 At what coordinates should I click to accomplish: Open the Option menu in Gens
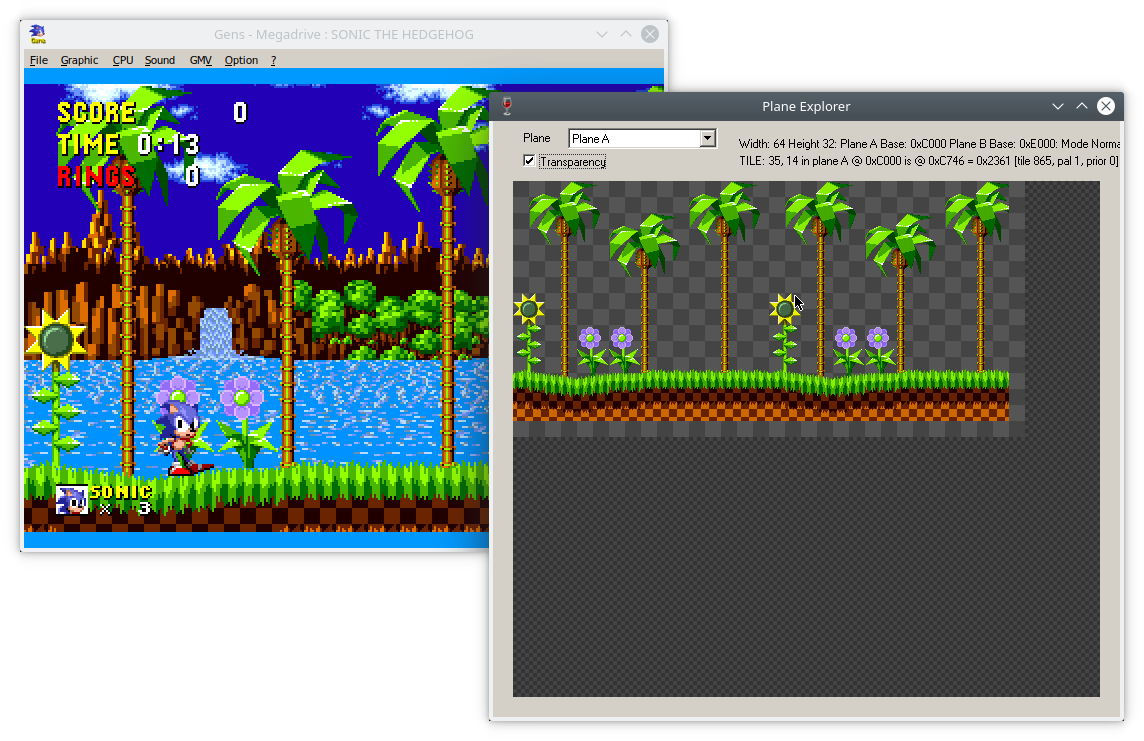pyautogui.click(x=241, y=60)
